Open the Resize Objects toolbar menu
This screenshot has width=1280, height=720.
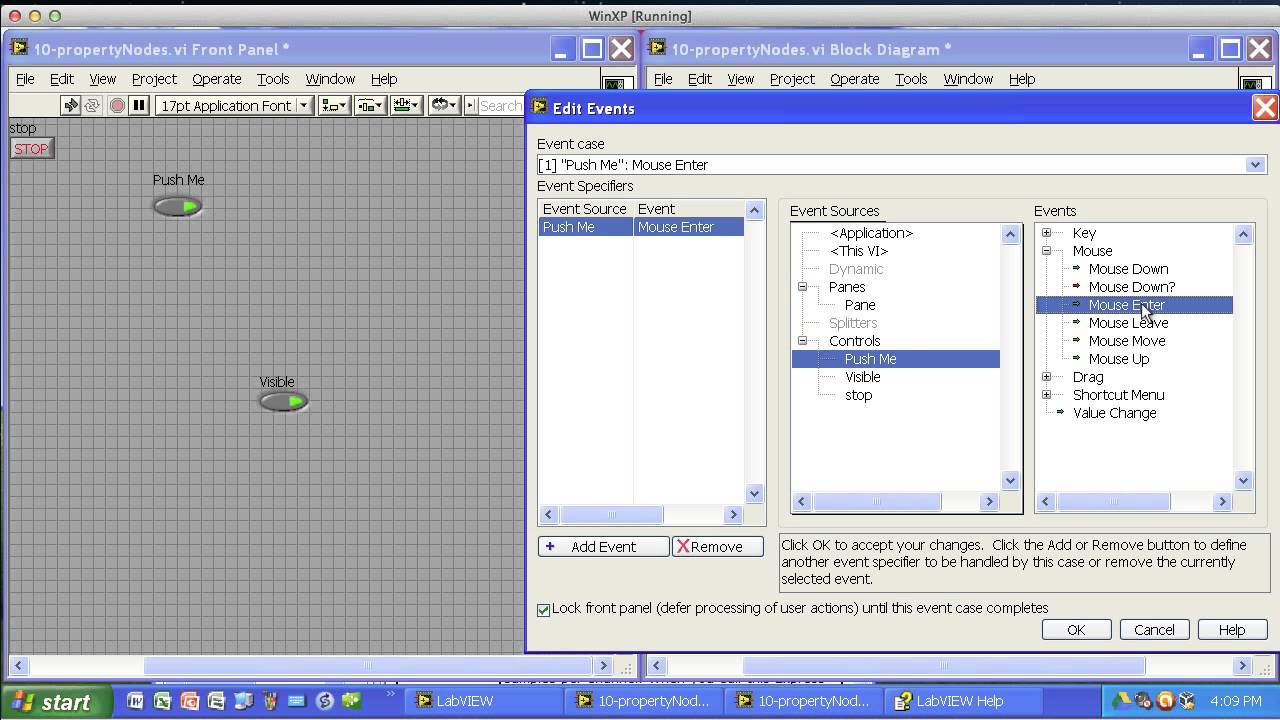coord(406,105)
